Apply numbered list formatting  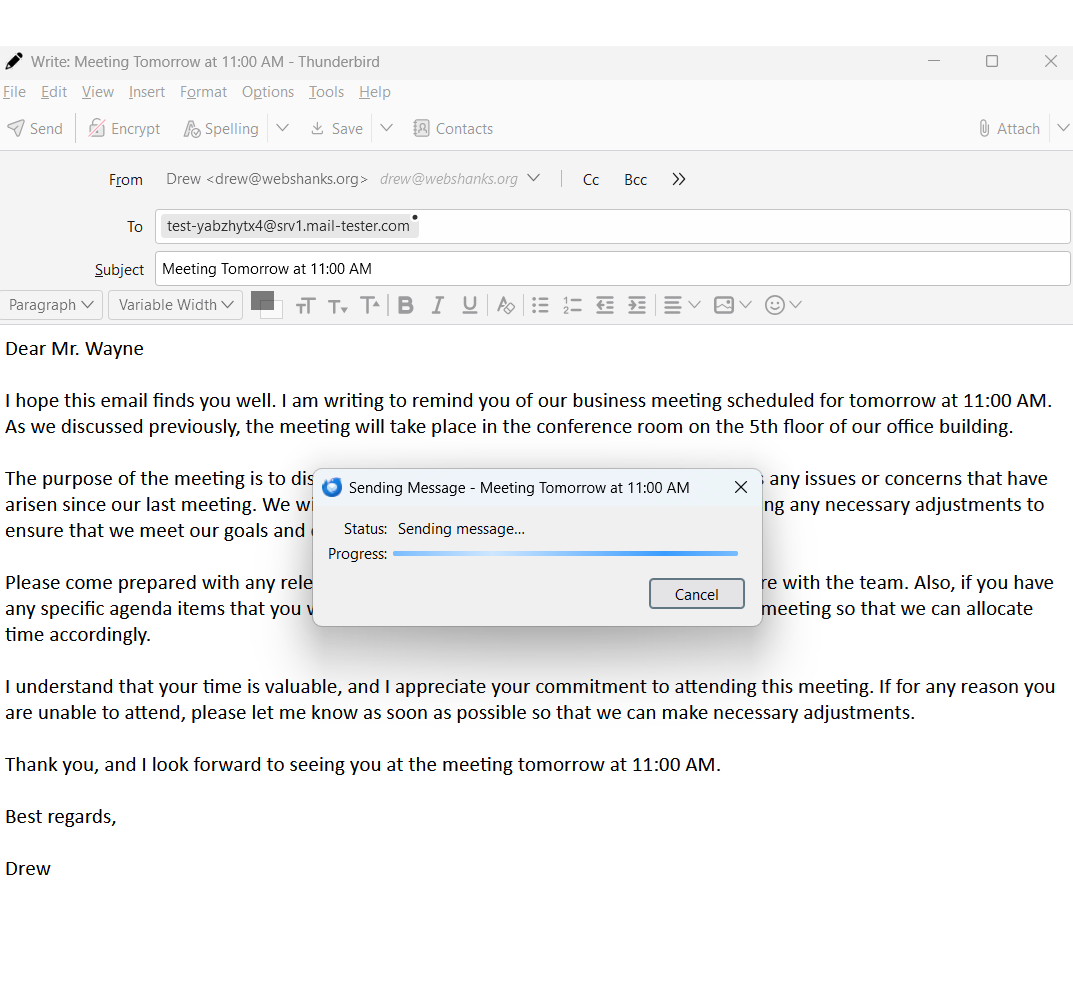click(x=572, y=305)
